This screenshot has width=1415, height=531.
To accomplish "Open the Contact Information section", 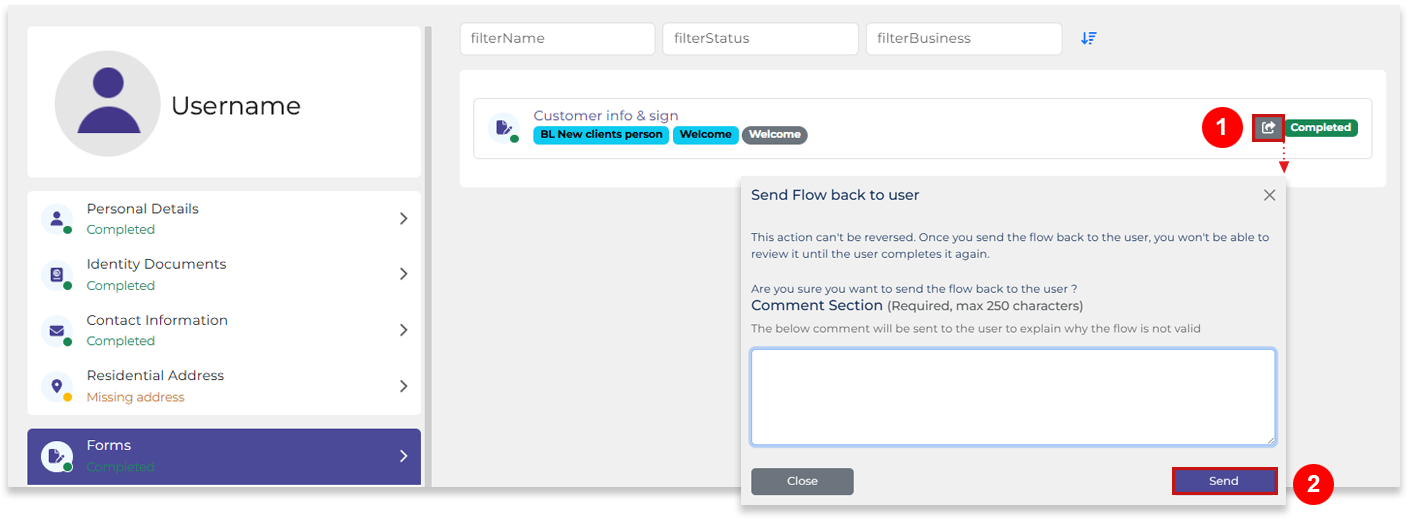I will [x=224, y=330].
